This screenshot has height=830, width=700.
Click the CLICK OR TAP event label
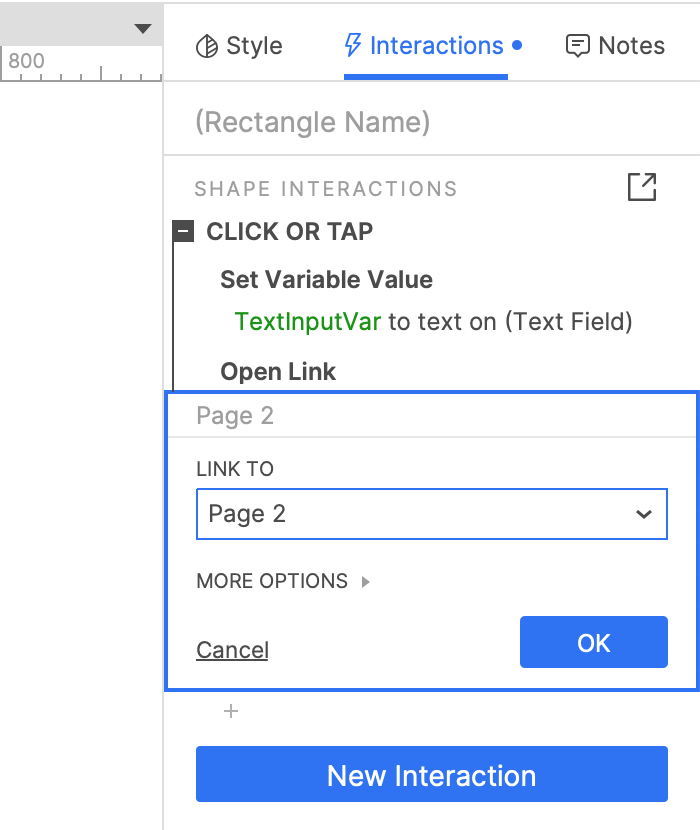[289, 232]
